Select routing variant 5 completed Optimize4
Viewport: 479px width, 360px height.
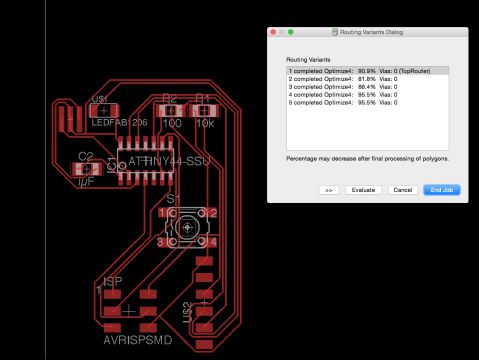367,103
